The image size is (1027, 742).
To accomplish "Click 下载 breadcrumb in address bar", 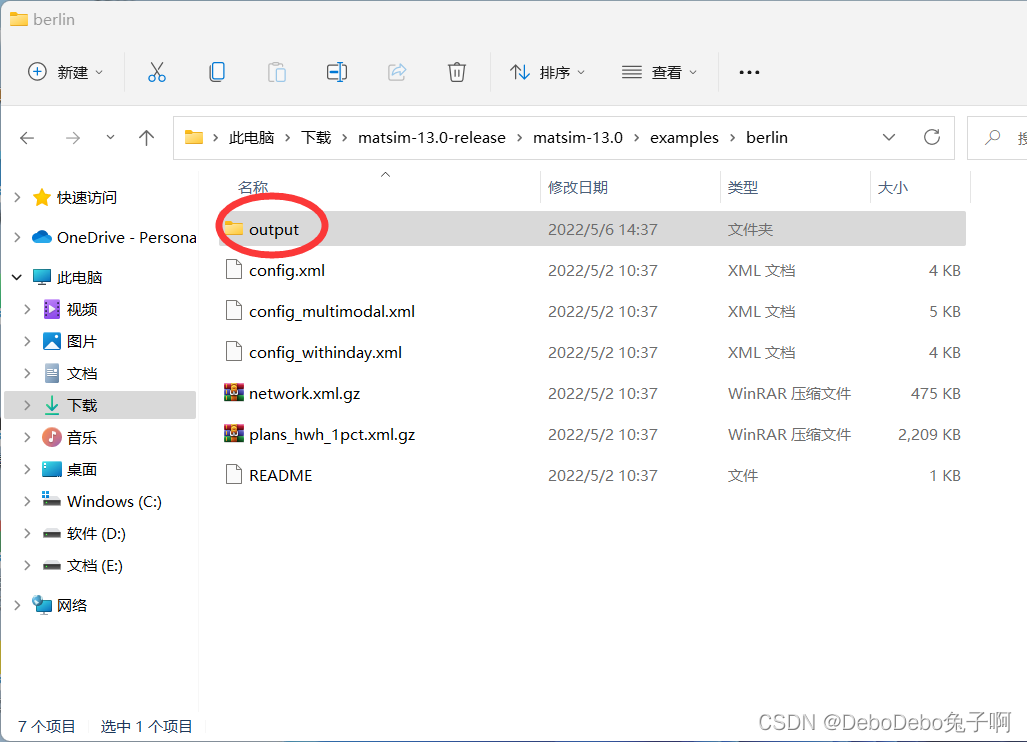I will pyautogui.click(x=316, y=138).
